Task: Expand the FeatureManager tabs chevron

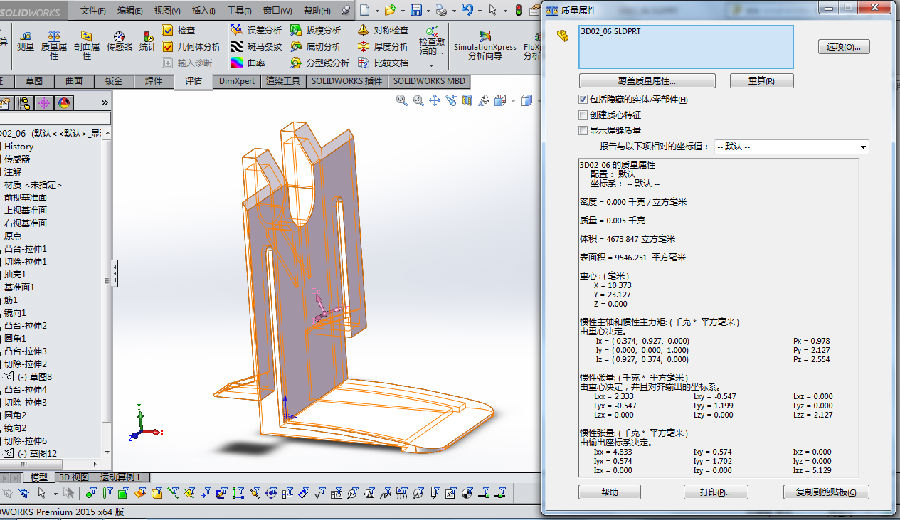Action: coord(104,102)
